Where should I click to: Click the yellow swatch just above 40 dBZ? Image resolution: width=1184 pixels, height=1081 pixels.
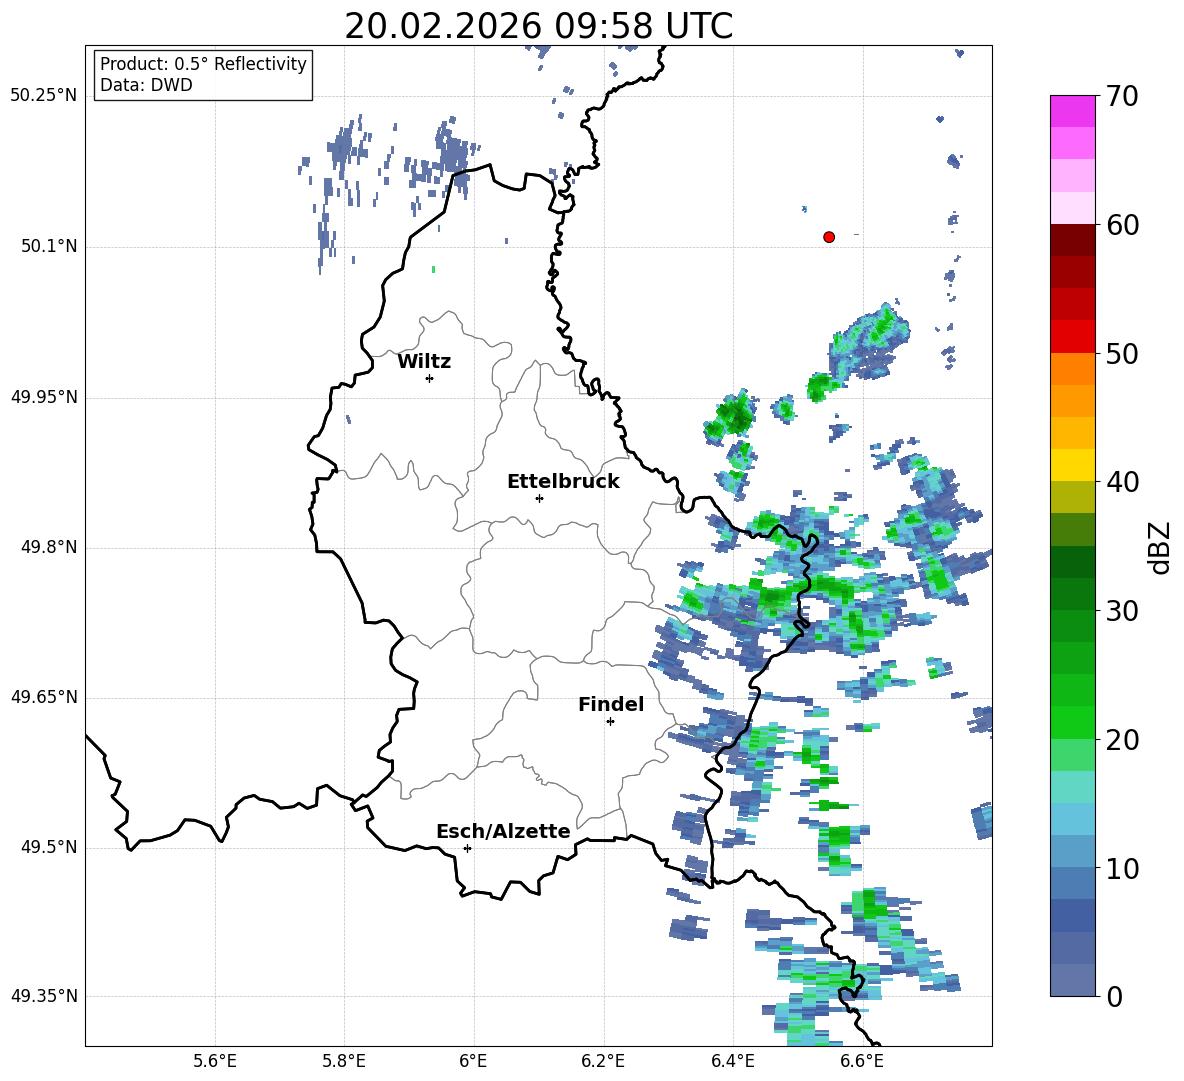pyautogui.click(x=1073, y=465)
